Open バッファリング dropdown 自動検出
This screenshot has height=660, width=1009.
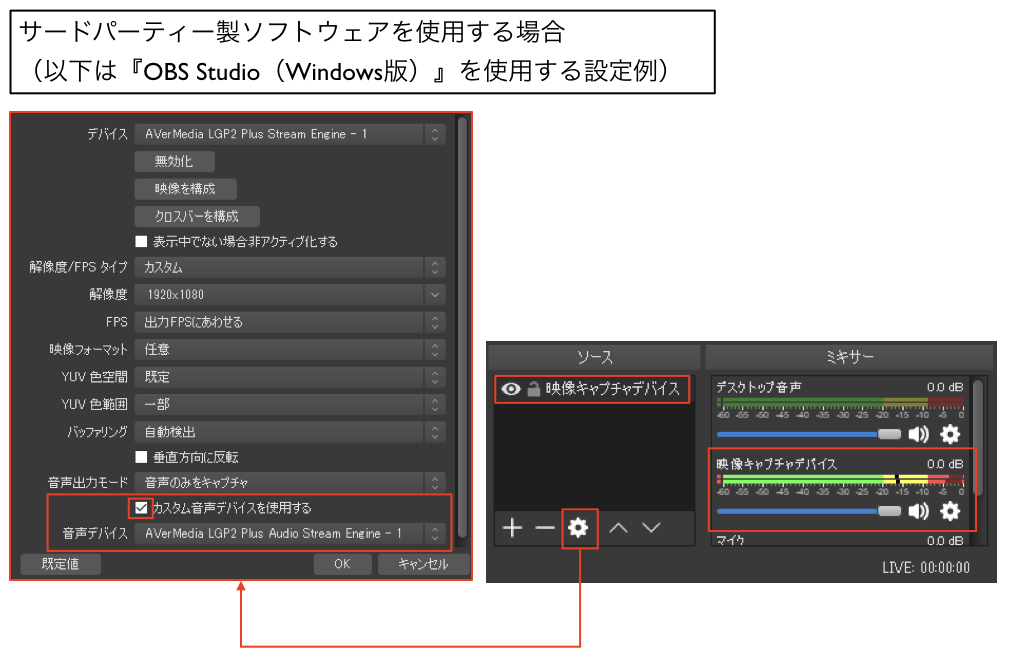pyautogui.click(x=290, y=432)
